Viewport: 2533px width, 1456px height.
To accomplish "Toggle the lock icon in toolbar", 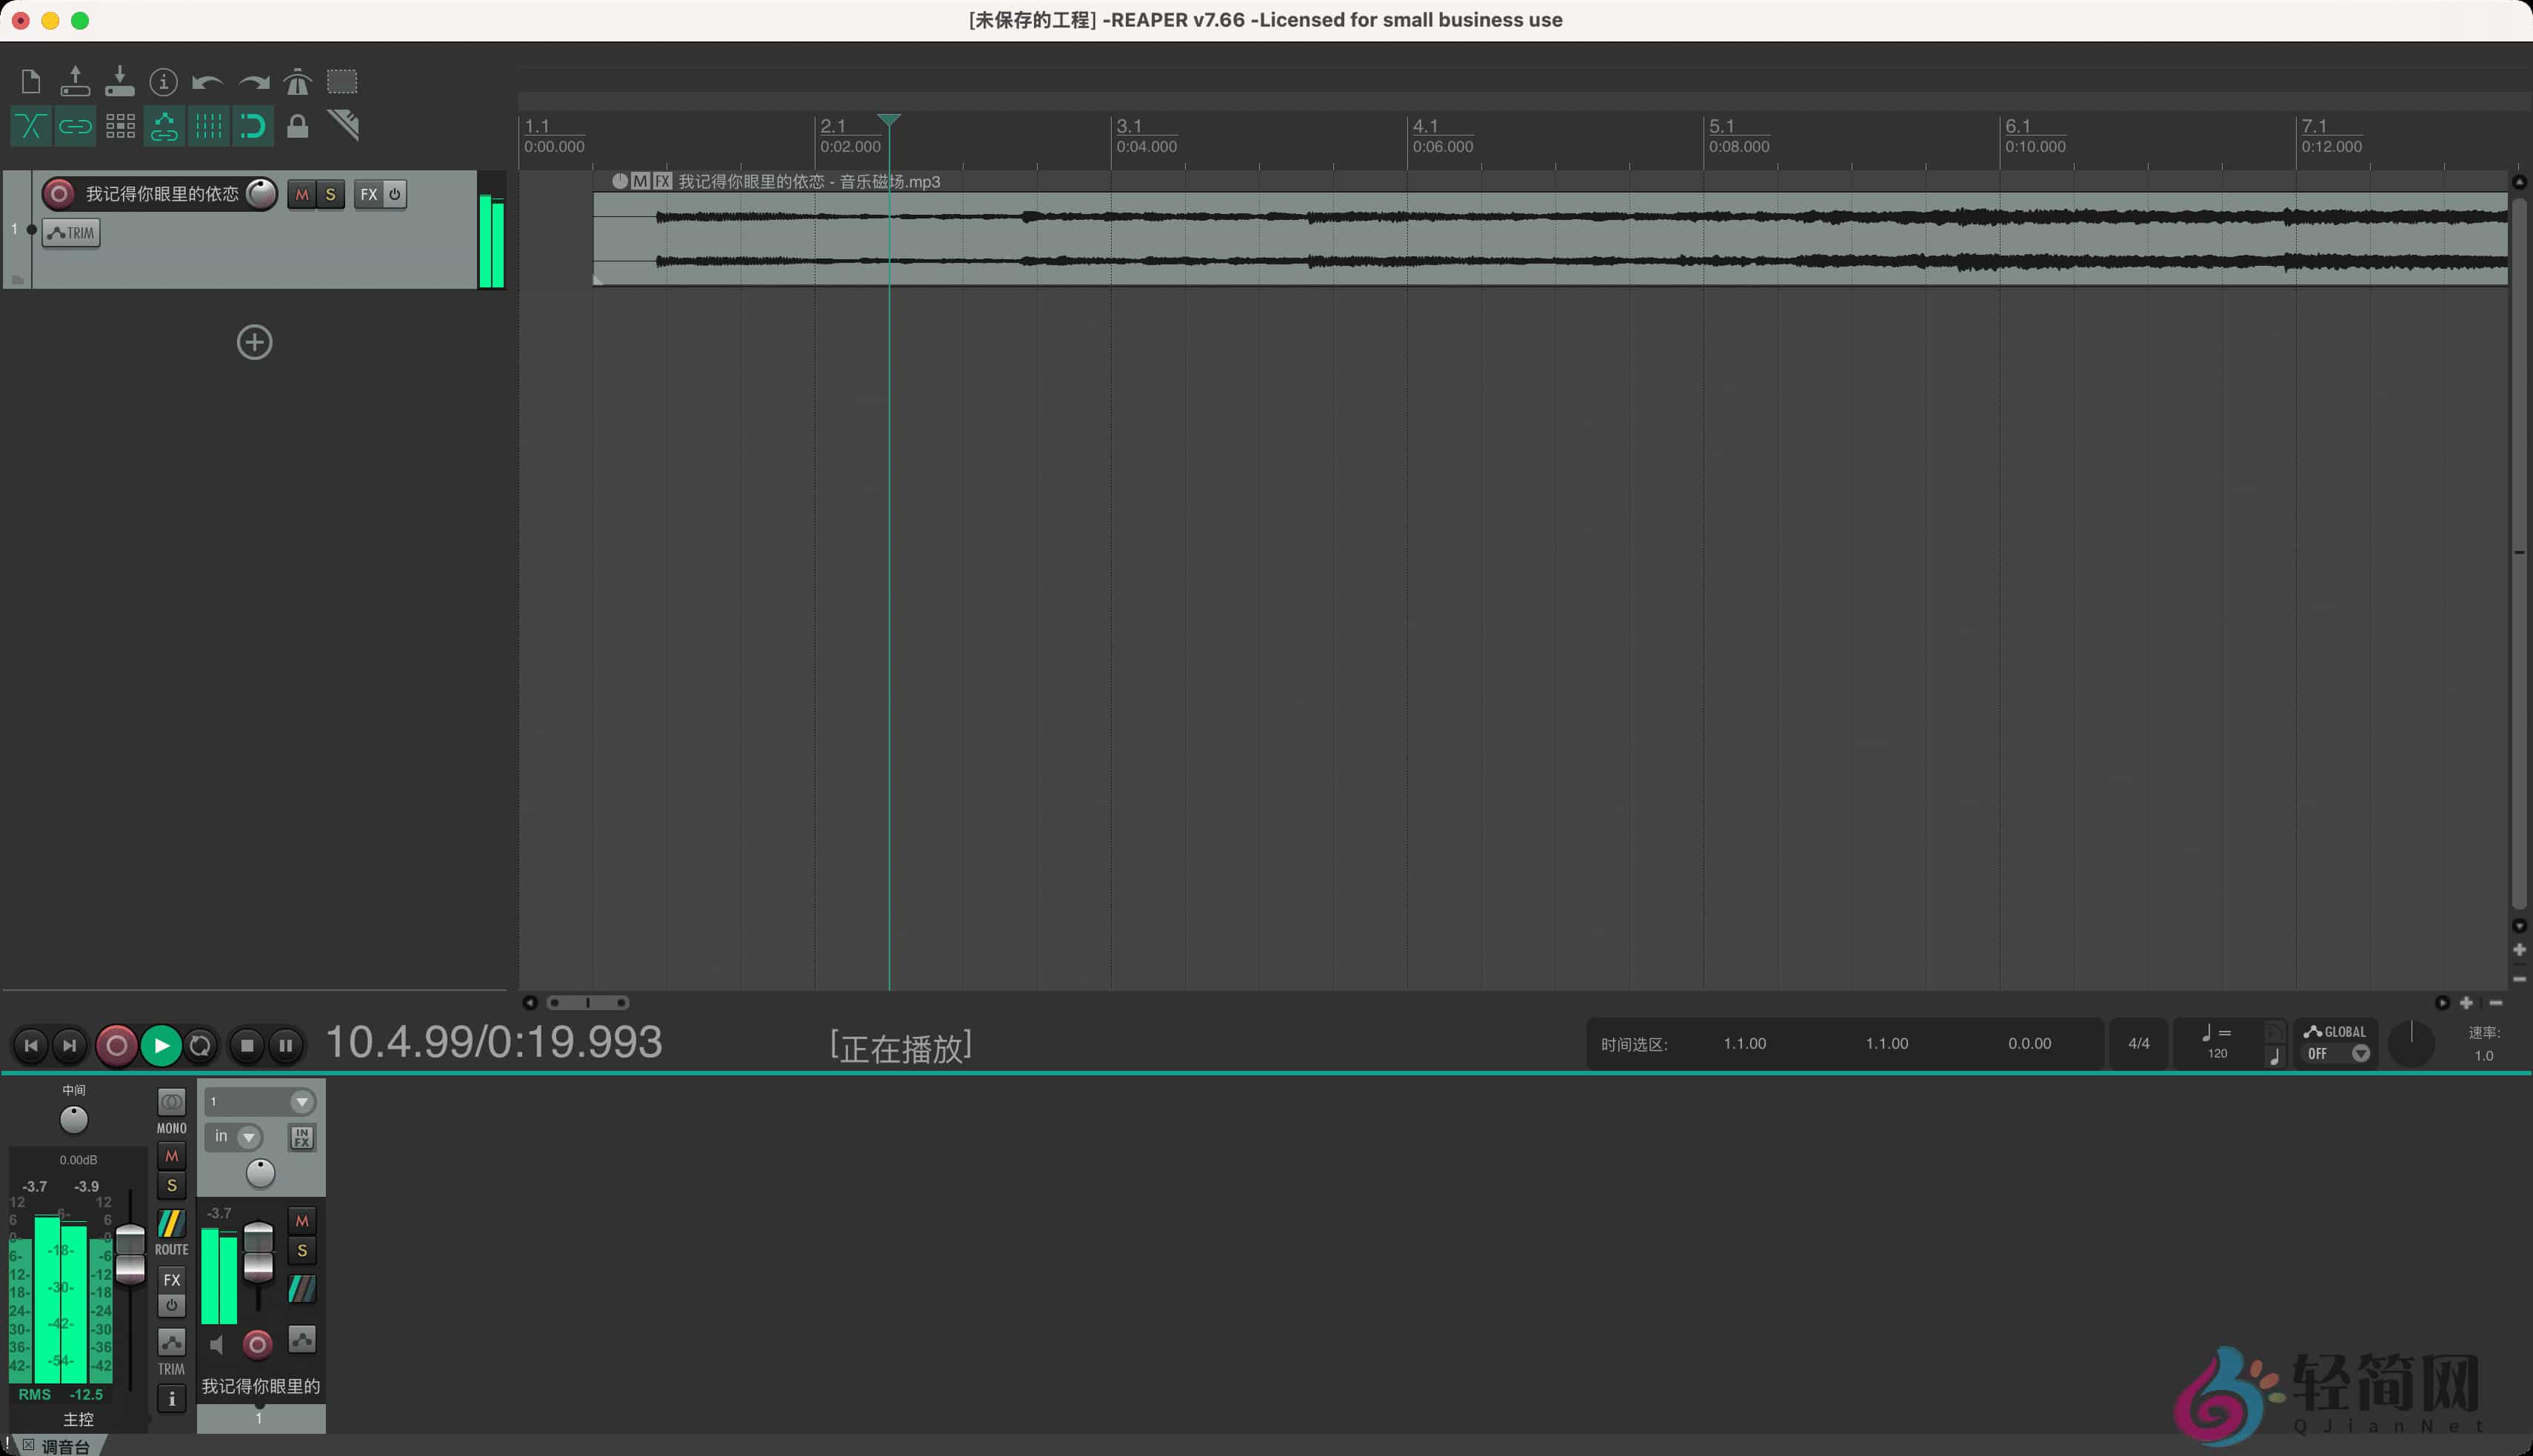I will 297,126.
